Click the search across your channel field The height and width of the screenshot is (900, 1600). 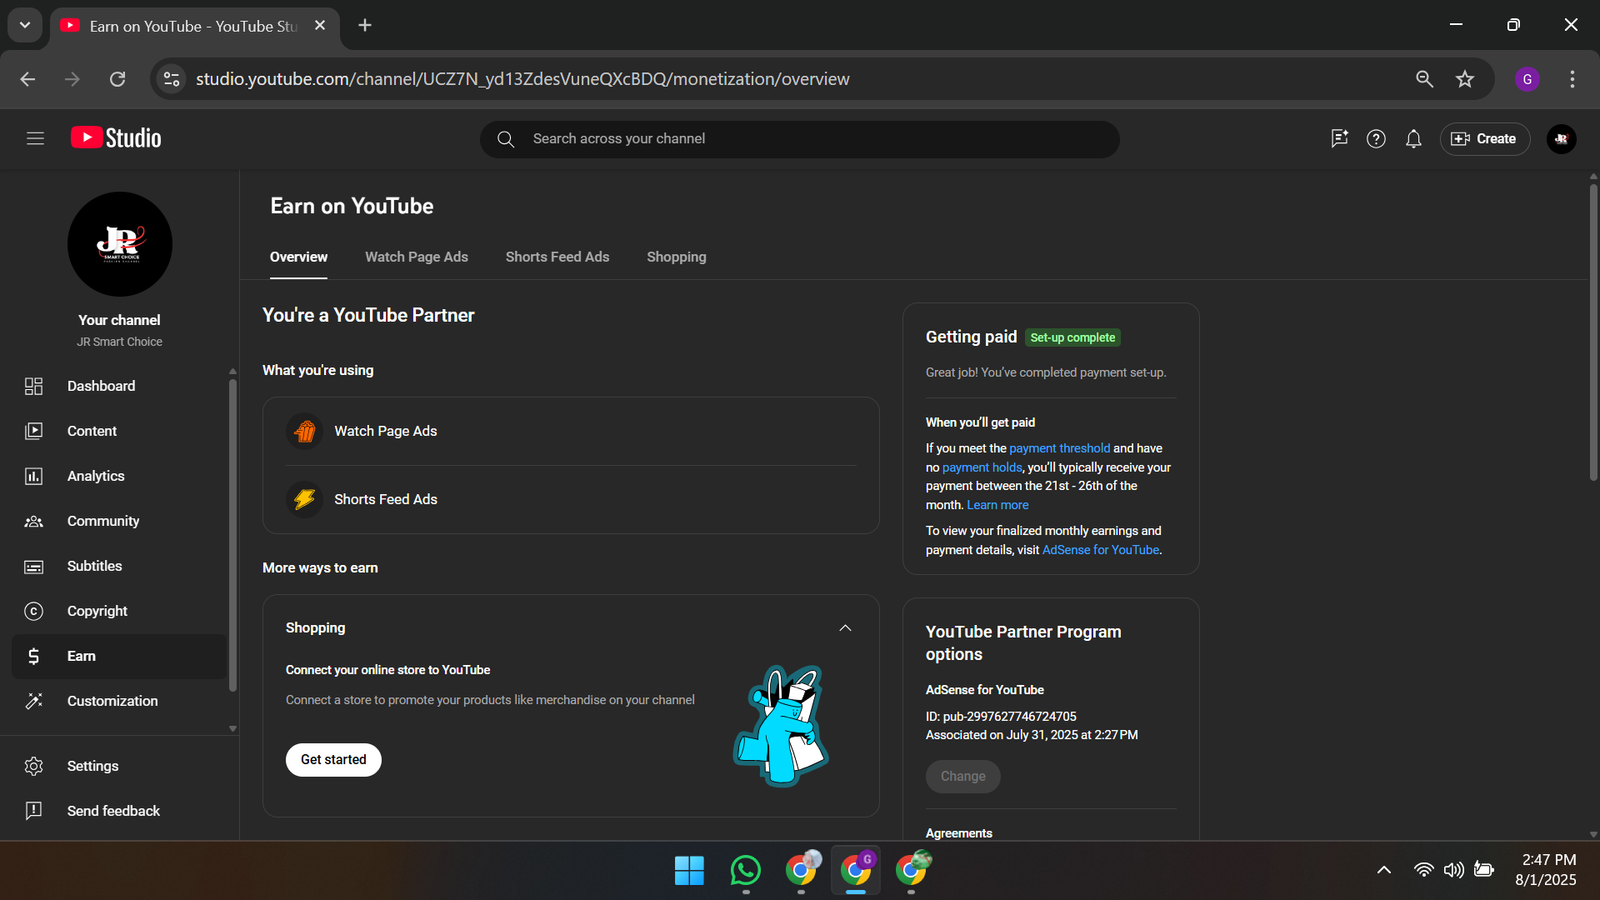pyautogui.click(x=800, y=139)
